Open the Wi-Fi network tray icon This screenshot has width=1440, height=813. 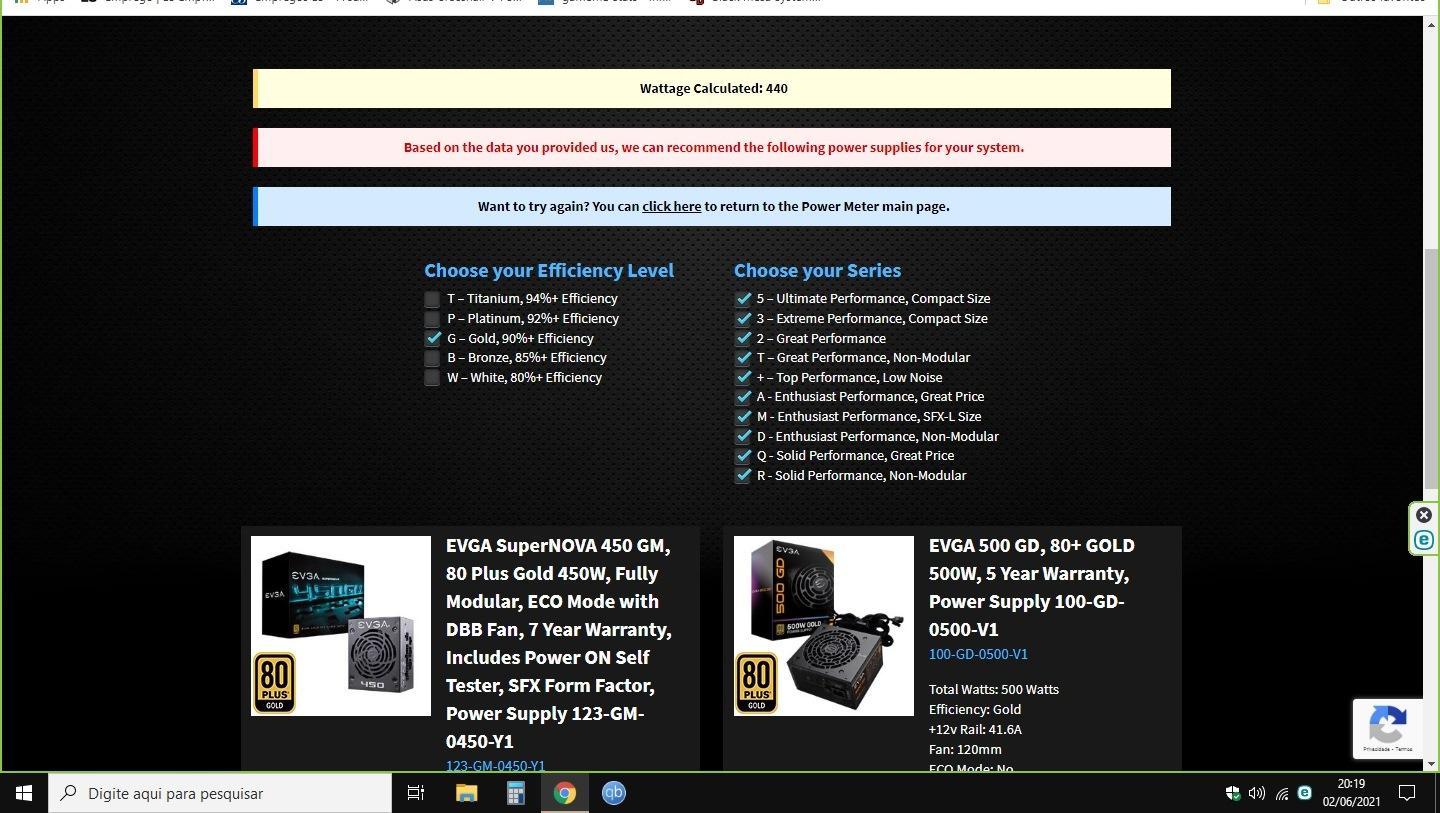[1282, 794]
